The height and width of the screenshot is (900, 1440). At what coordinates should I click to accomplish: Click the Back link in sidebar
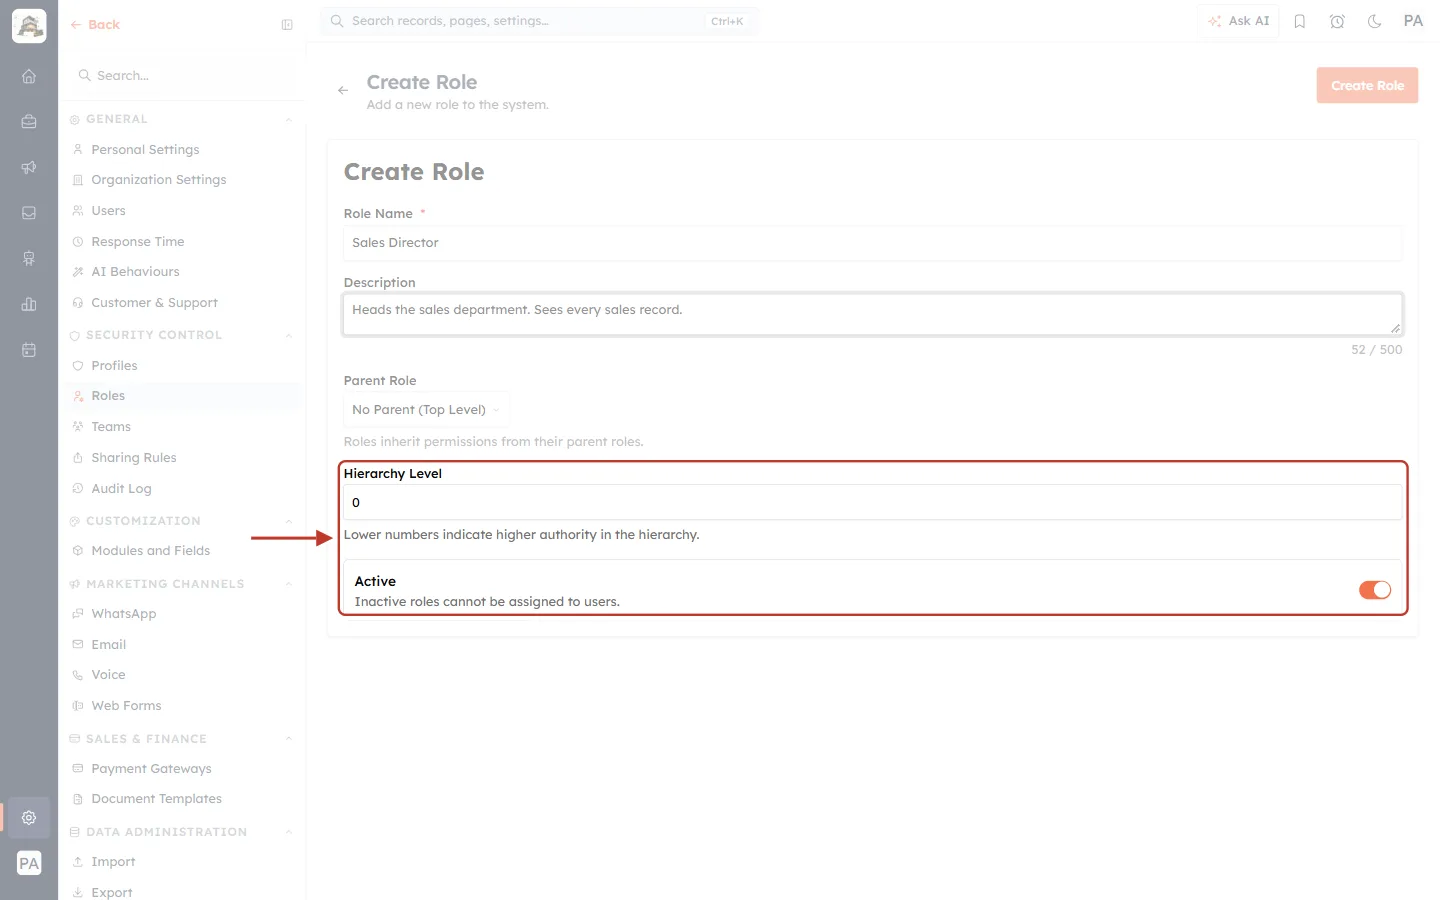pyautogui.click(x=95, y=25)
